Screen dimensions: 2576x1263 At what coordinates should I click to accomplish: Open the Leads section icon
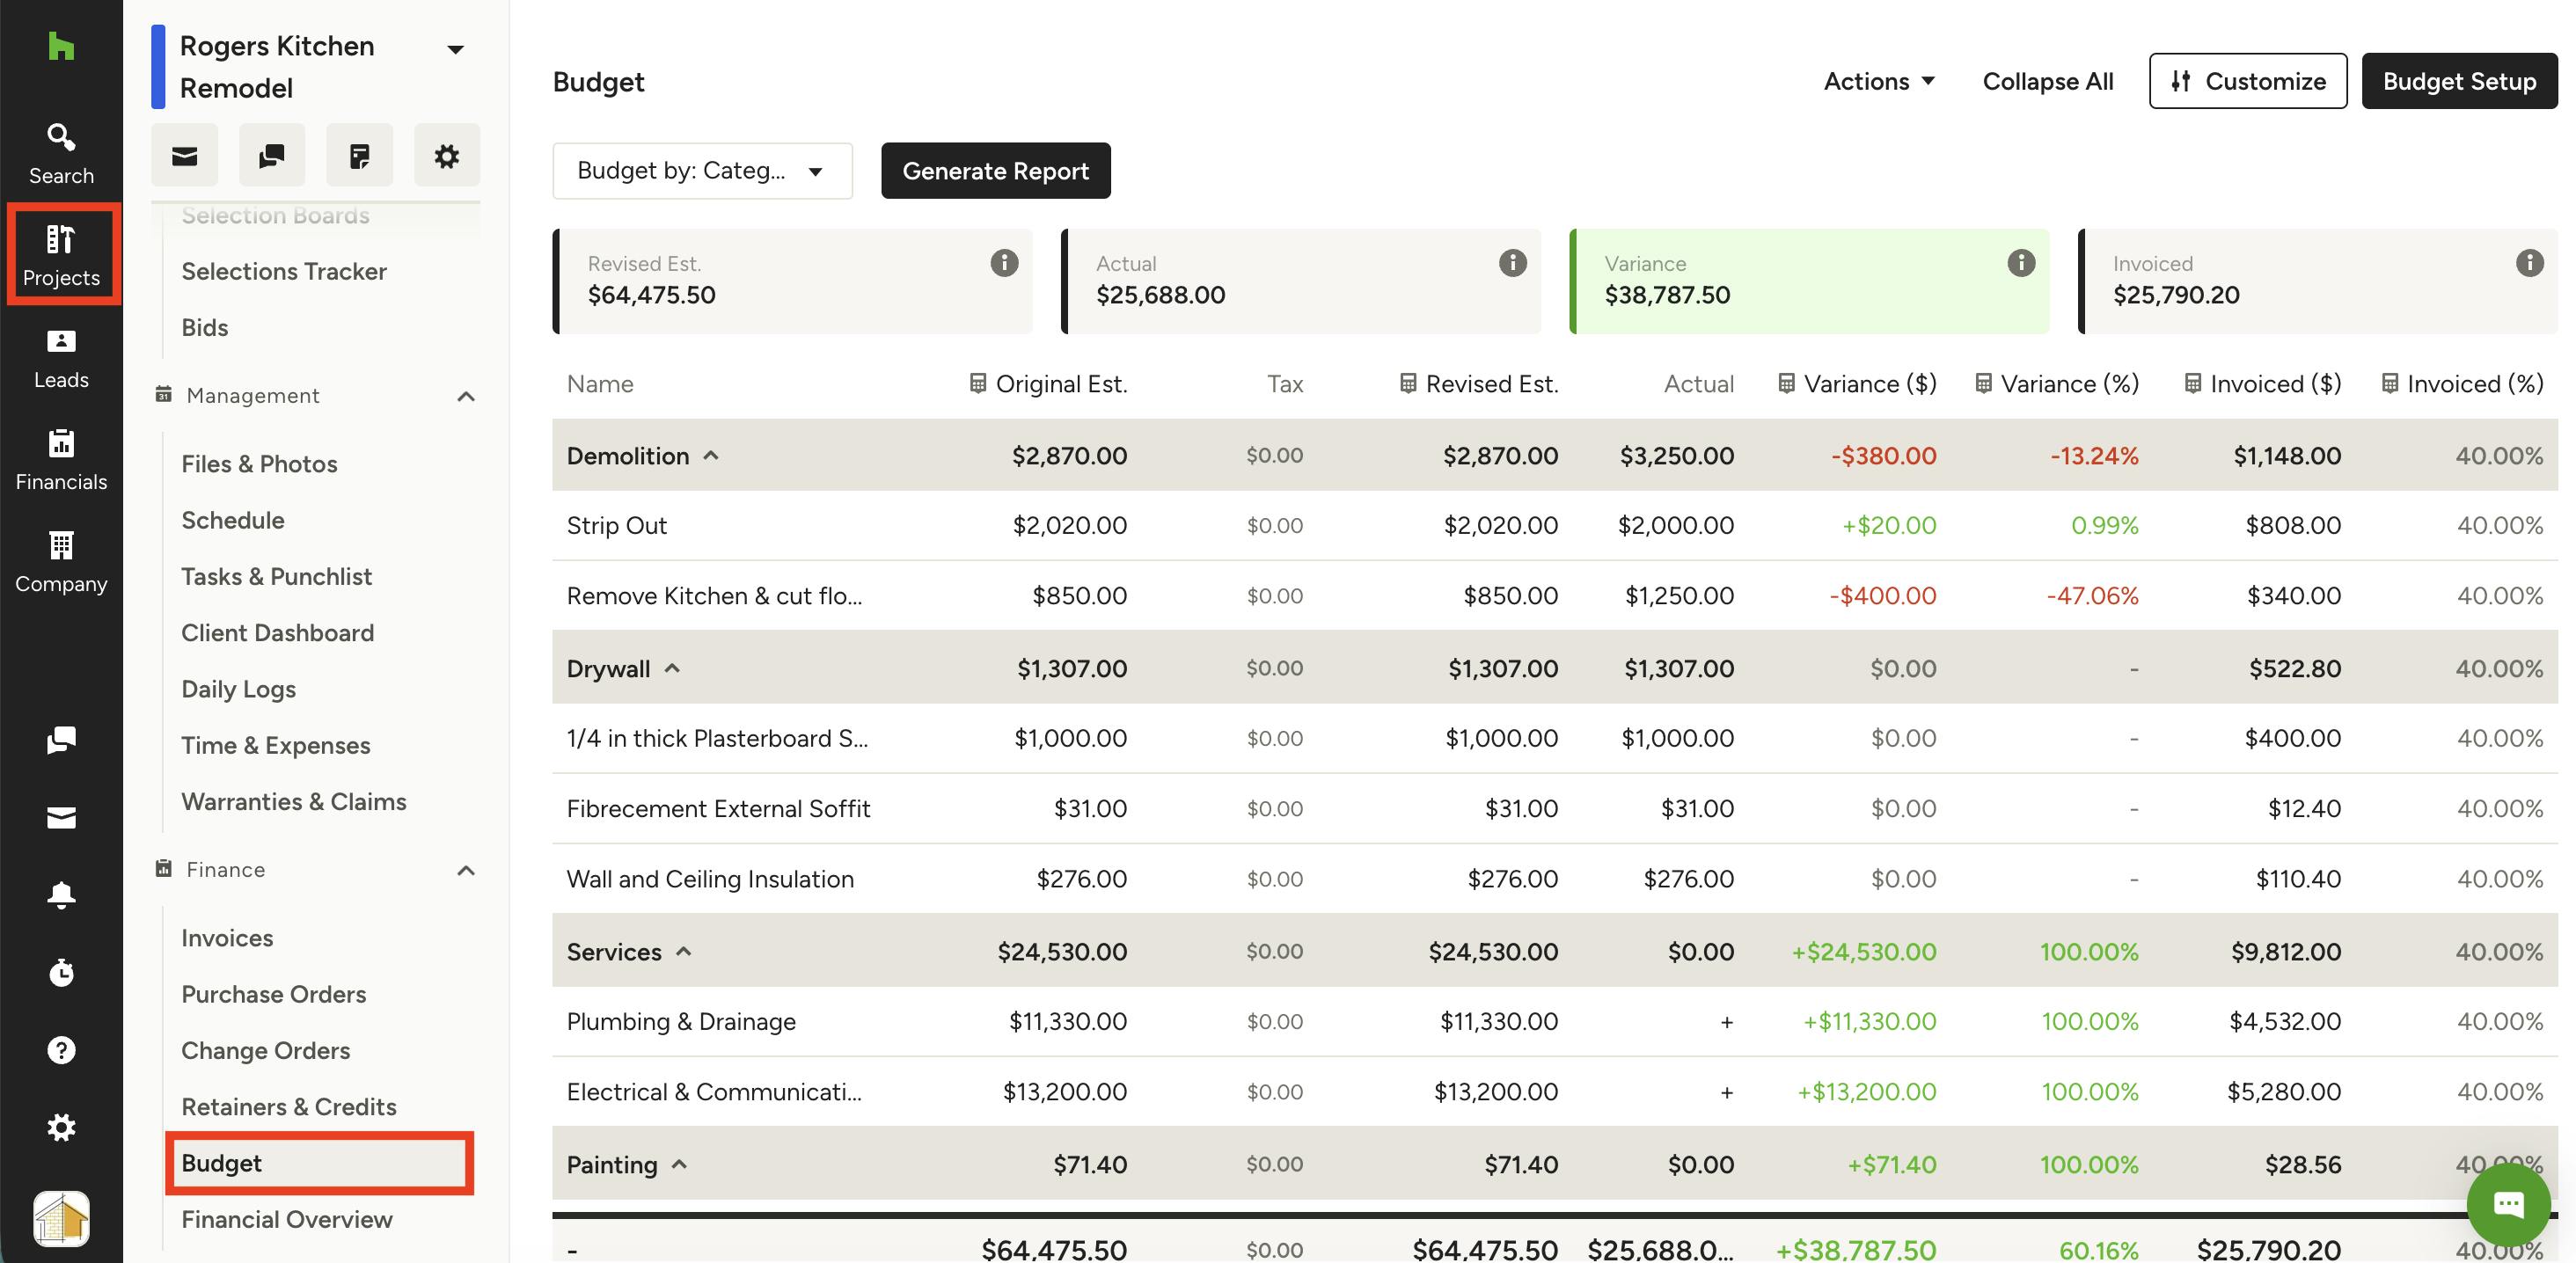click(61, 358)
